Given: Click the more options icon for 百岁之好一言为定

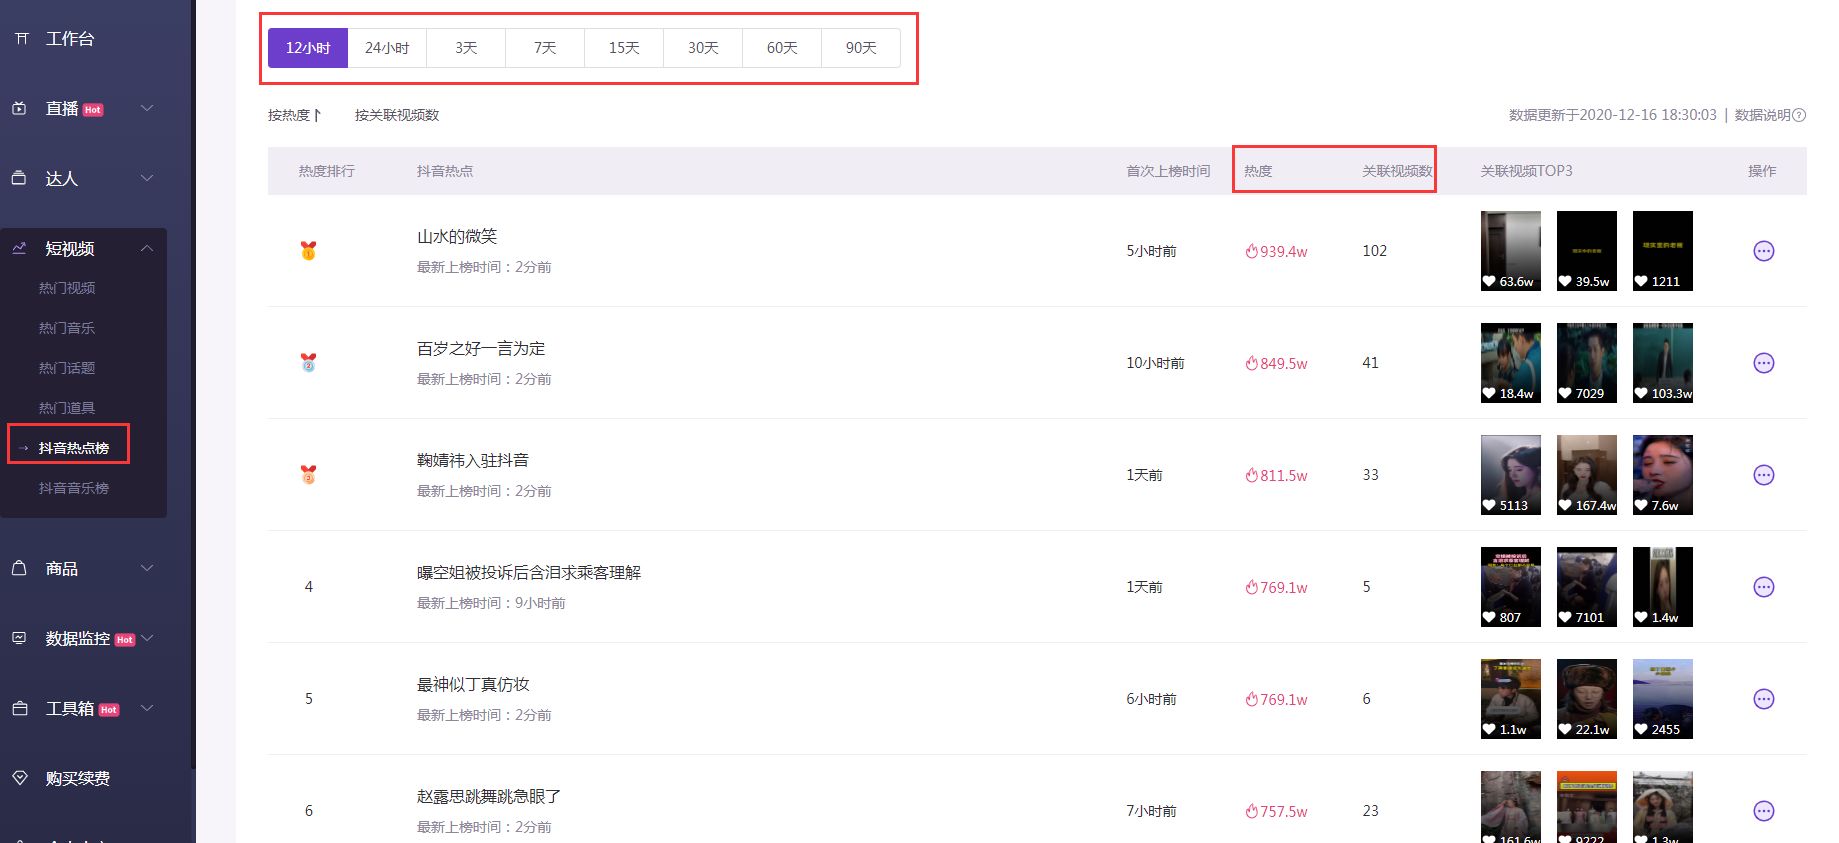Looking at the screenshot, I should point(1763,363).
